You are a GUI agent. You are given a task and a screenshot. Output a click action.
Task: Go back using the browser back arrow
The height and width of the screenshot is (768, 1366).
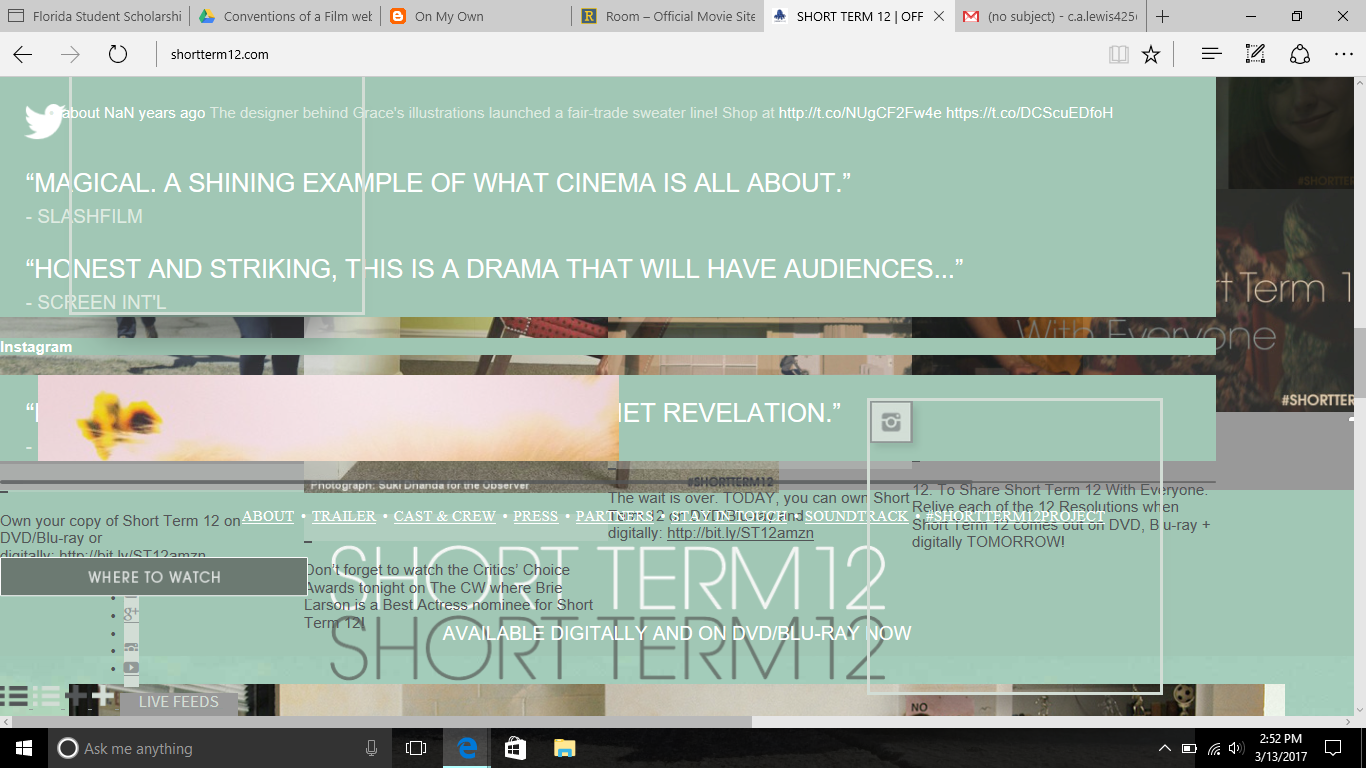[22, 55]
